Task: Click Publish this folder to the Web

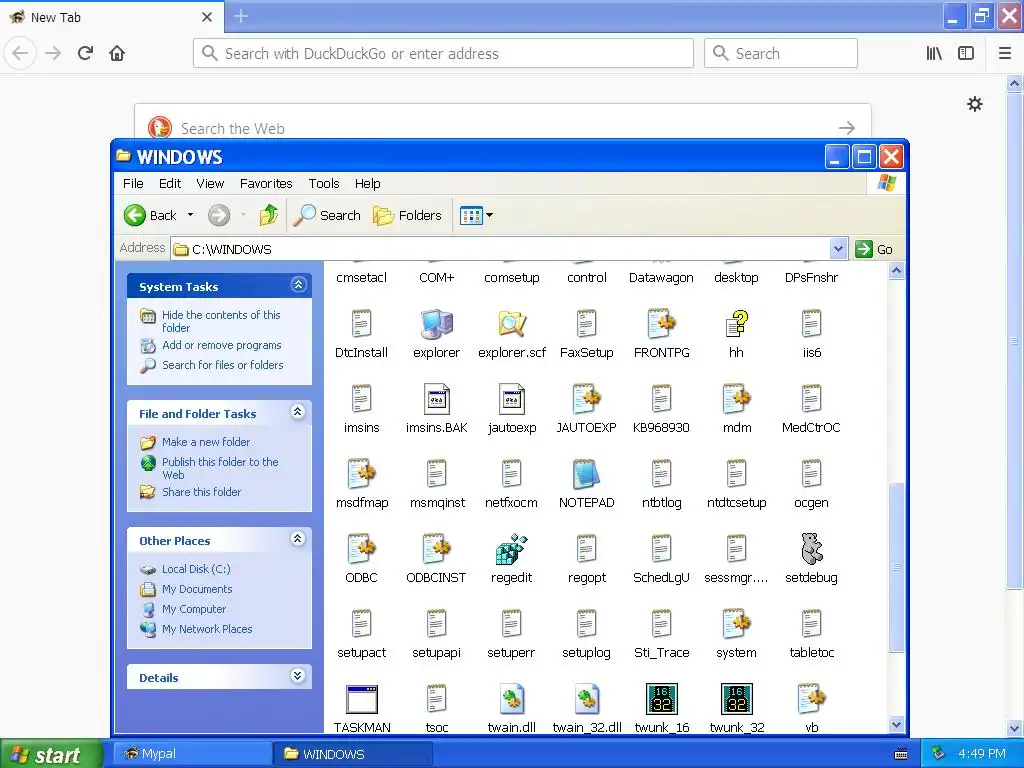Action: click(220, 468)
